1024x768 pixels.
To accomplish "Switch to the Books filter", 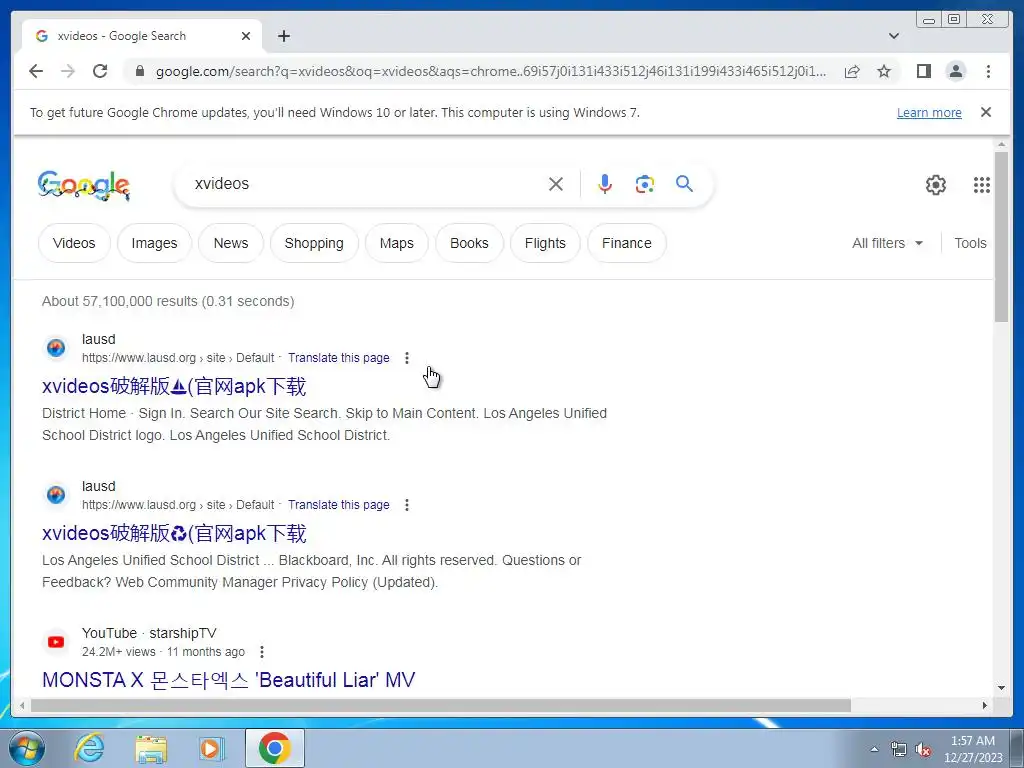I will coord(469,243).
